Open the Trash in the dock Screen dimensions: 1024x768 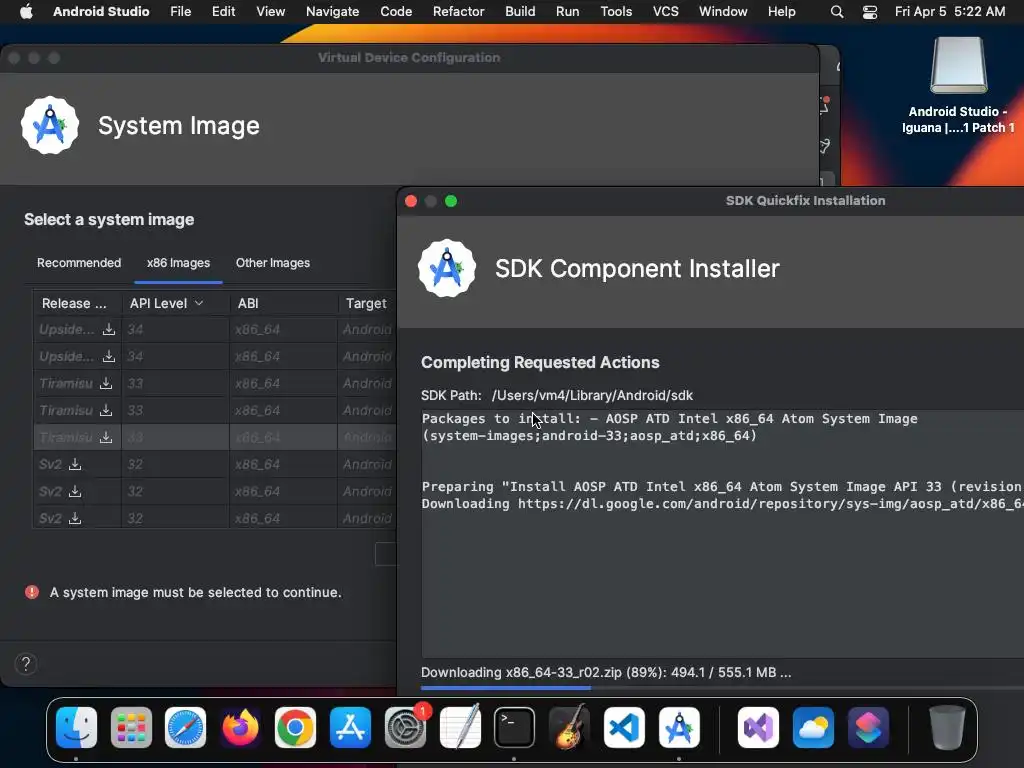[947, 728]
